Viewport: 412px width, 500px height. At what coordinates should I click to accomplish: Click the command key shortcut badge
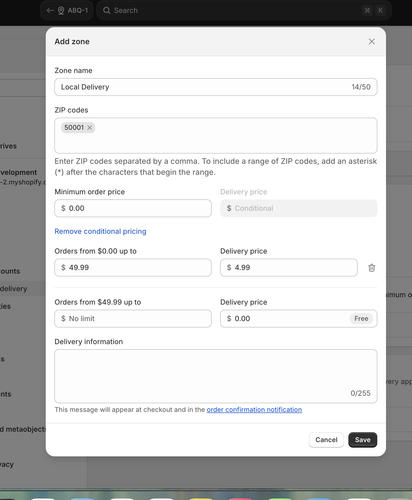tap(367, 10)
